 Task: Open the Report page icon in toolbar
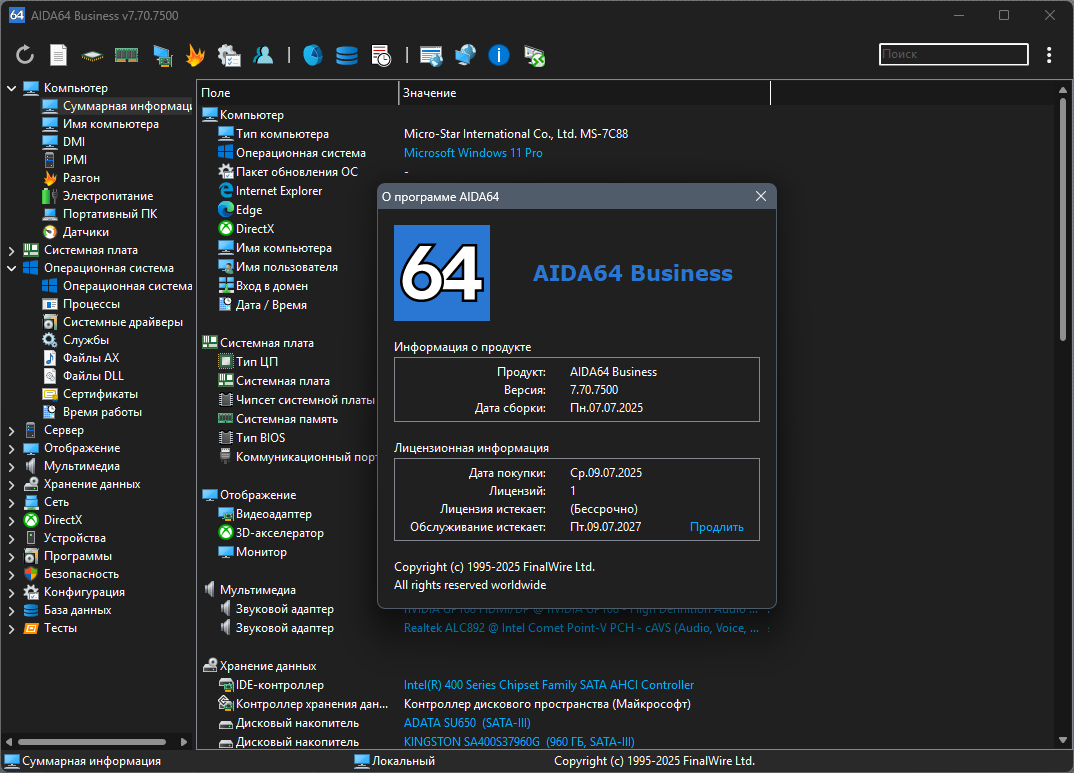click(58, 55)
